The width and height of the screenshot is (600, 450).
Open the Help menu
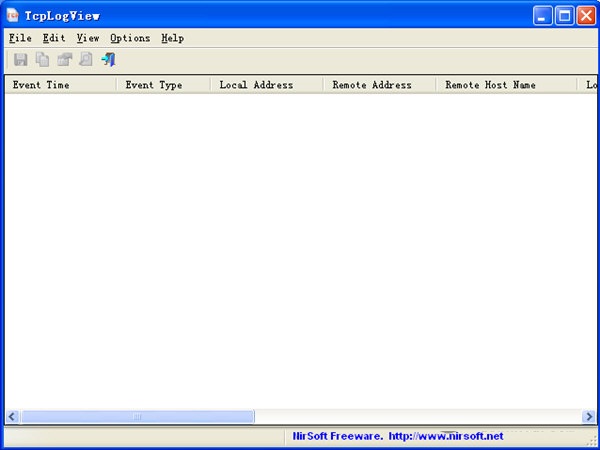(x=173, y=38)
